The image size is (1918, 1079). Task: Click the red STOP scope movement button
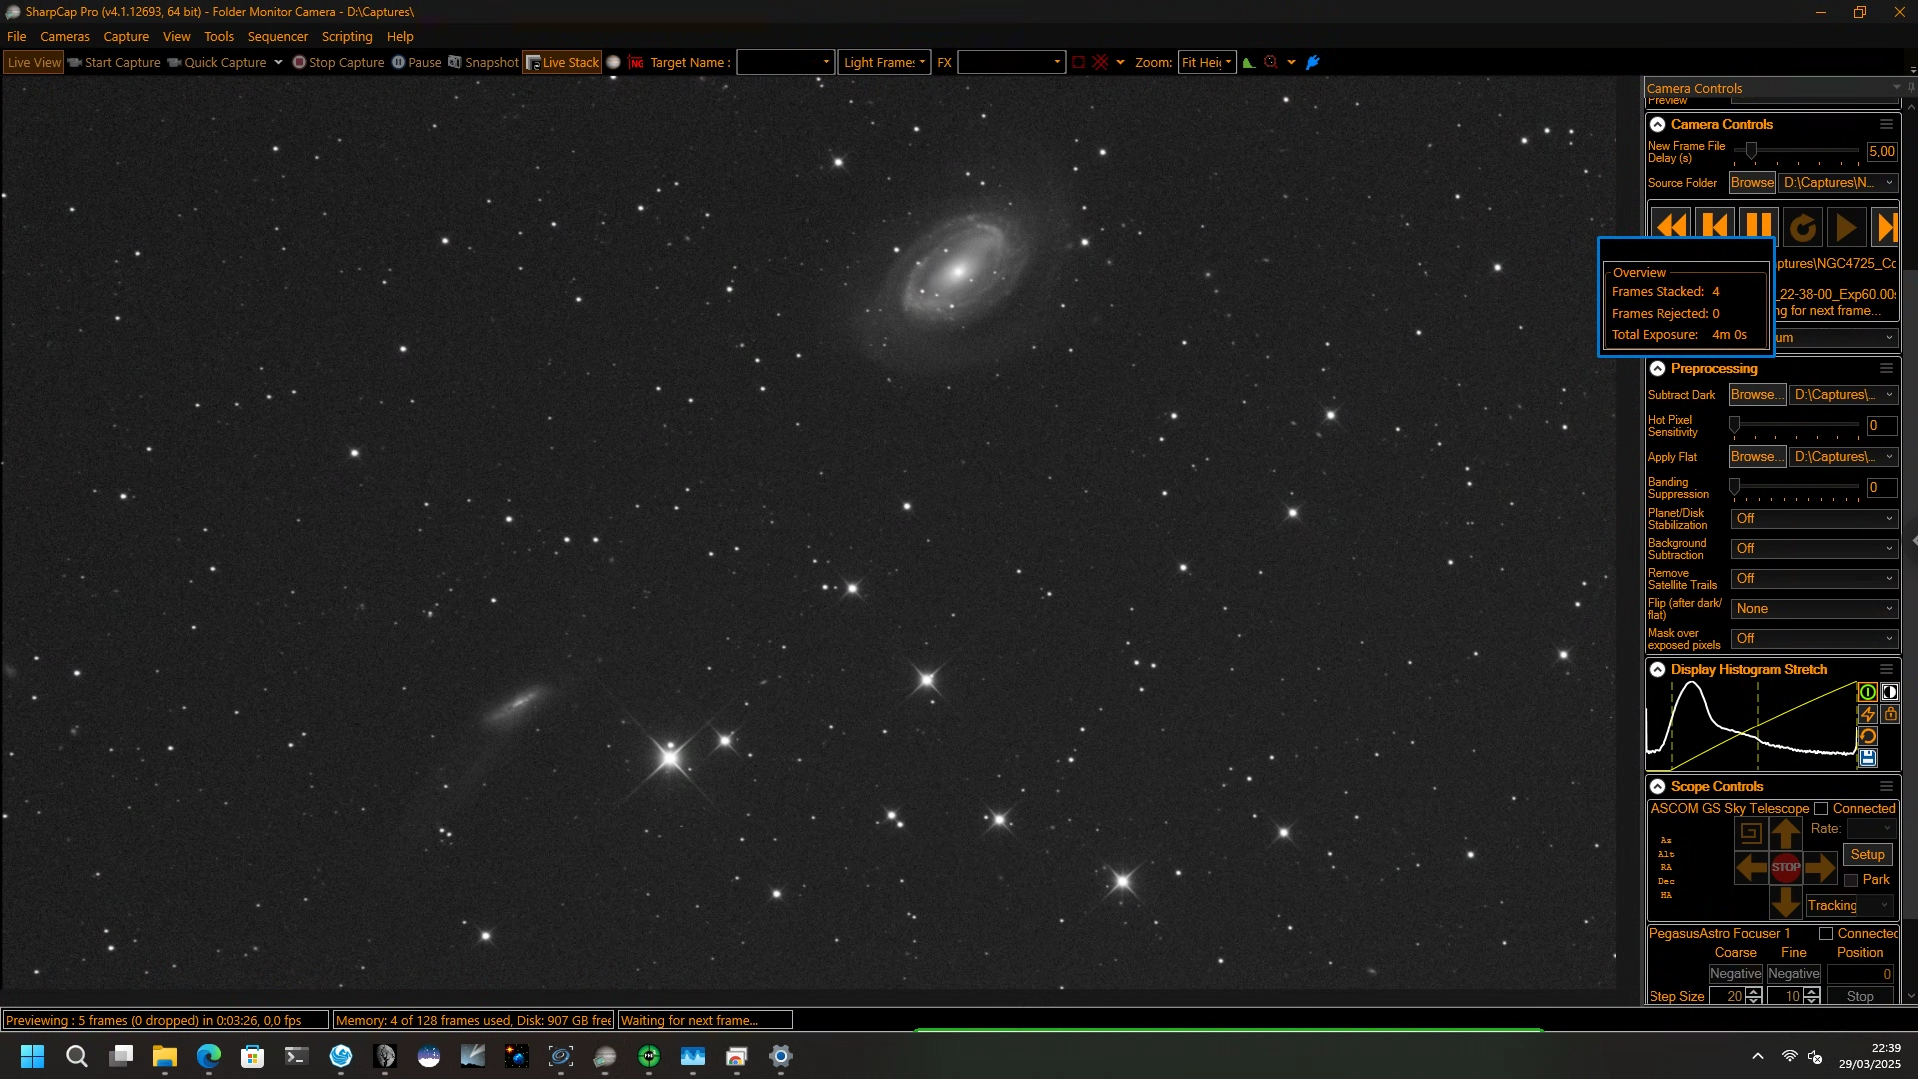click(x=1786, y=867)
